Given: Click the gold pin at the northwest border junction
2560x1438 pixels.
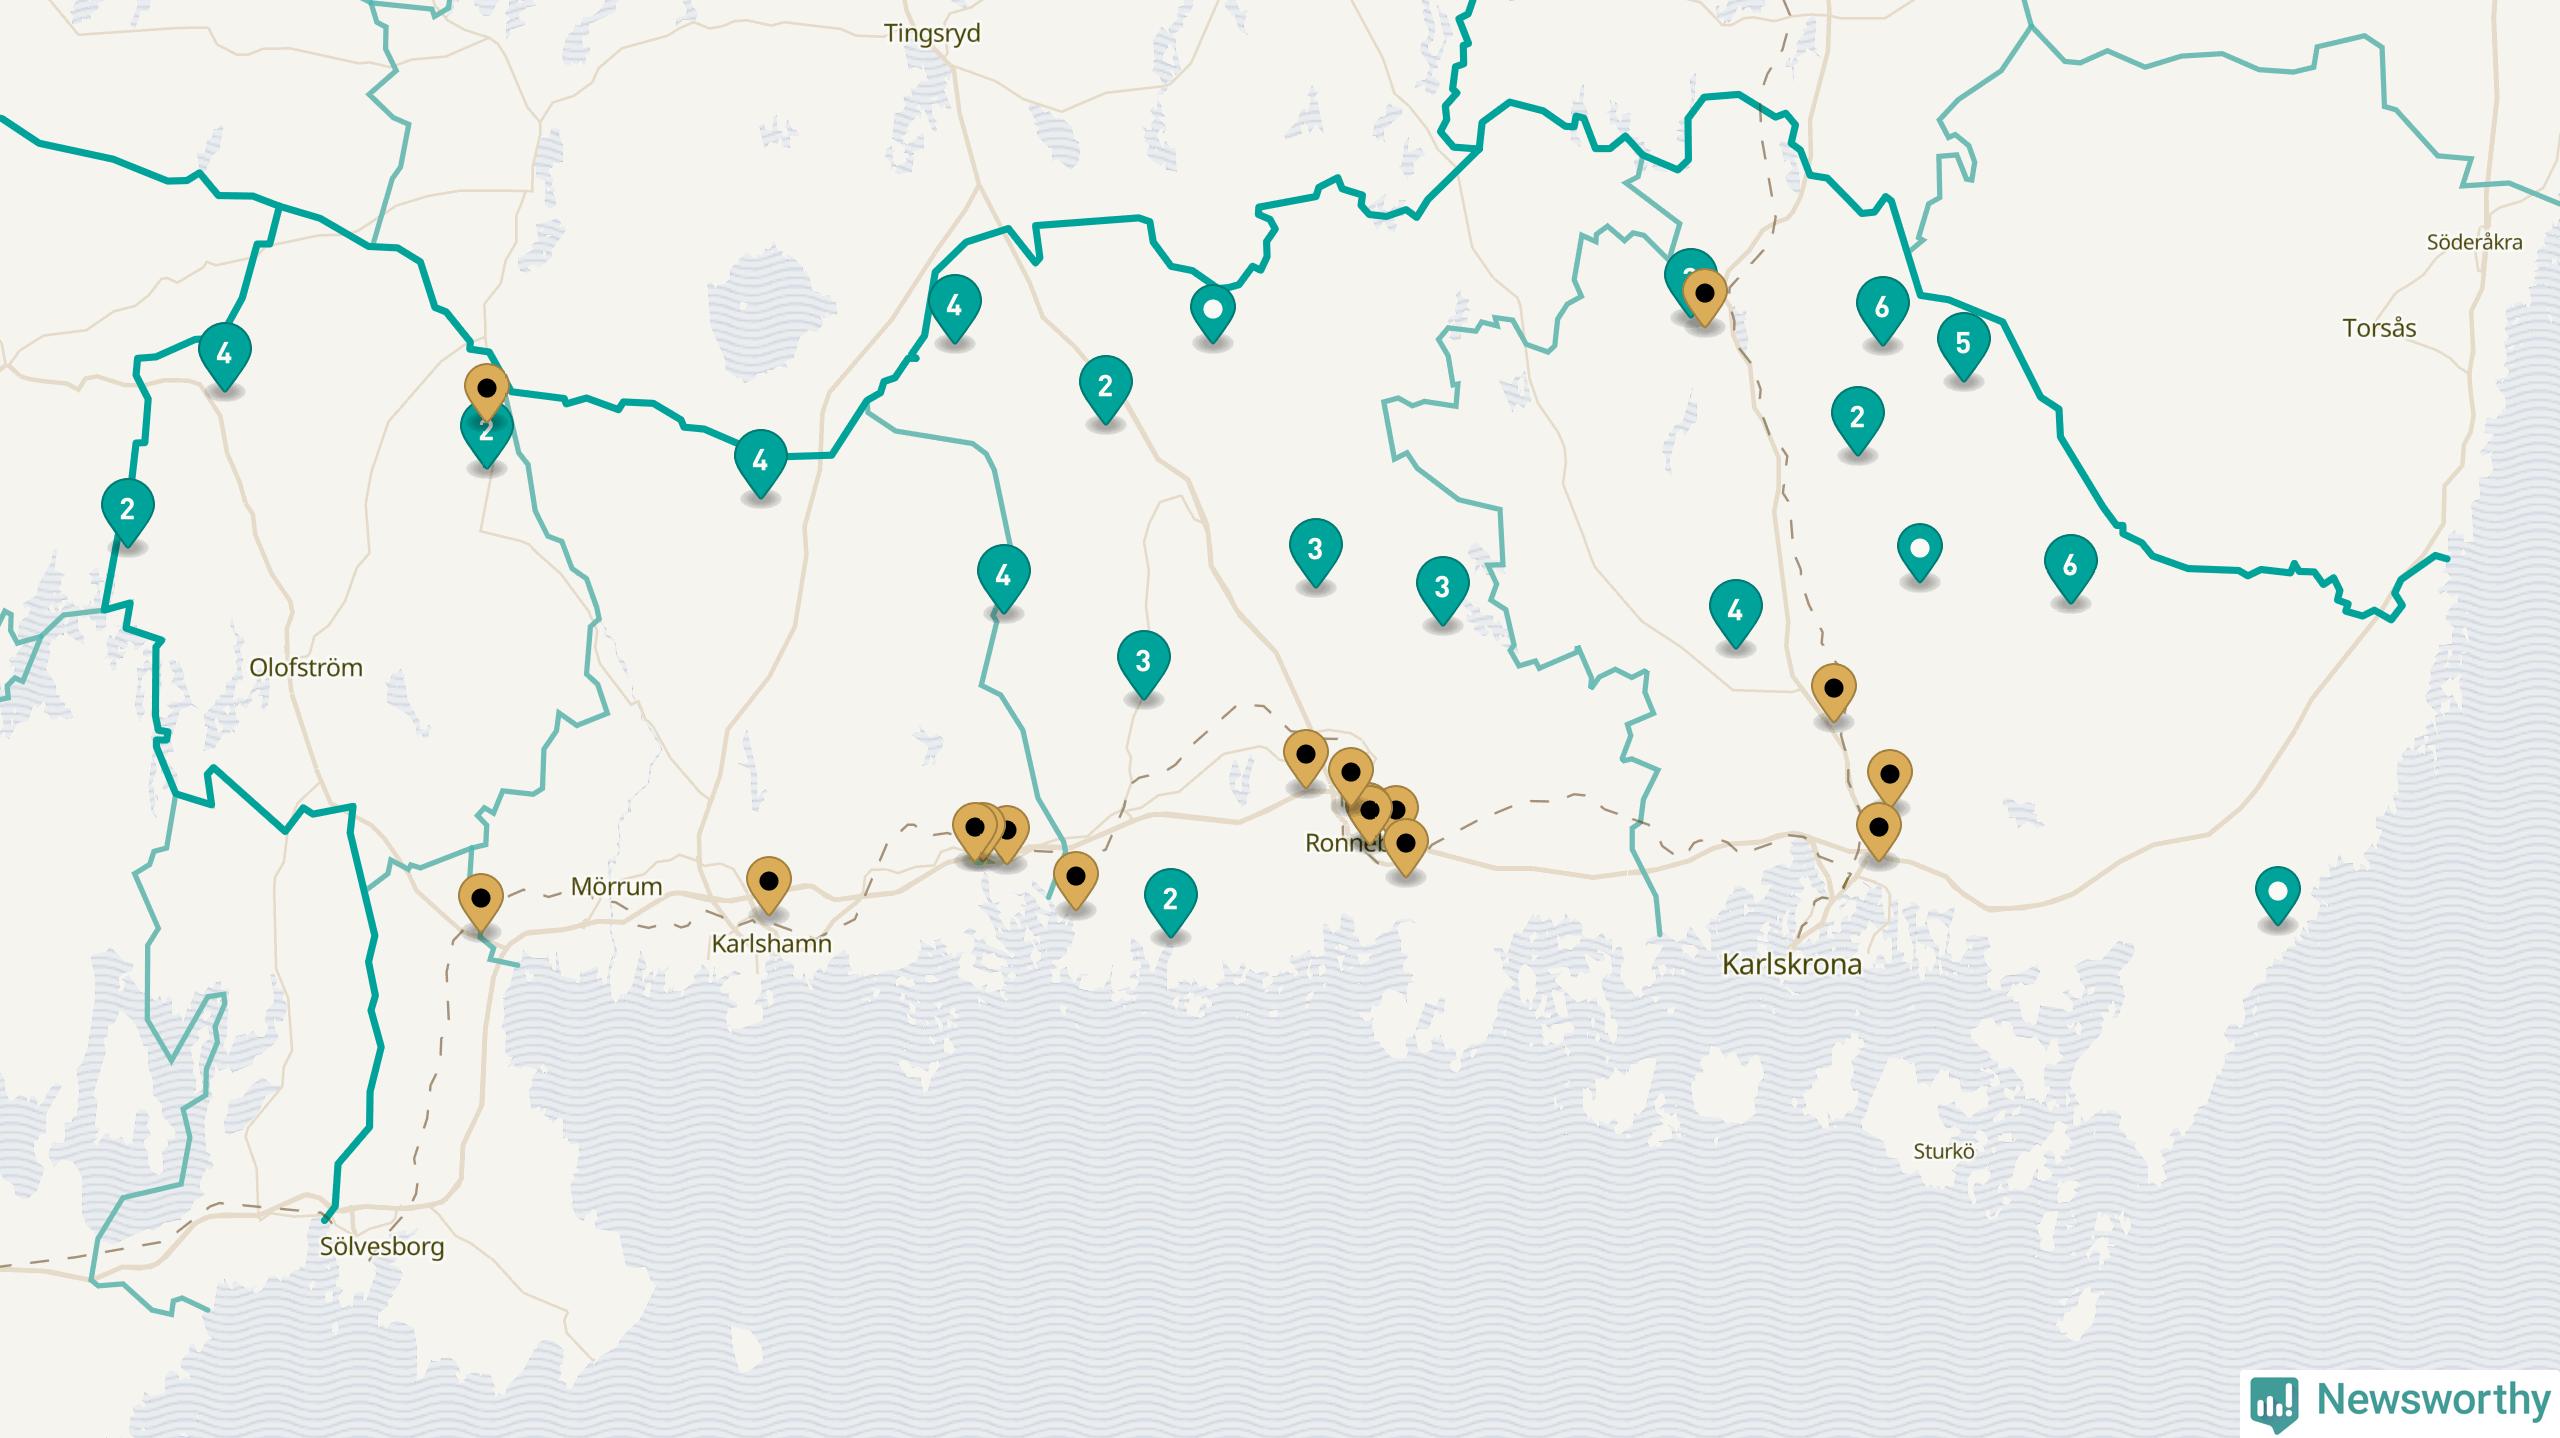Looking at the screenshot, I should pyautogui.click(x=486, y=388).
